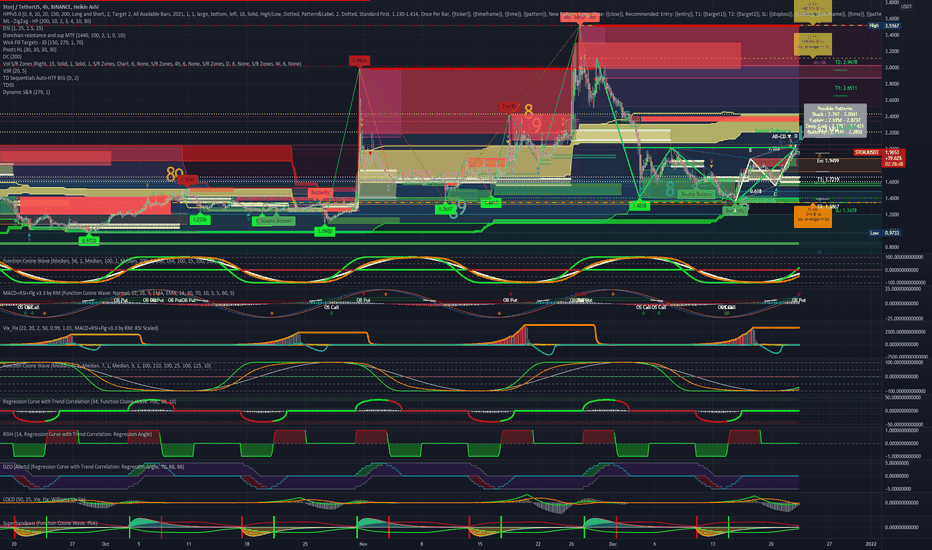Click the green 1.3617 pivot low marker
The image size is (932, 550).
(445, 209)
